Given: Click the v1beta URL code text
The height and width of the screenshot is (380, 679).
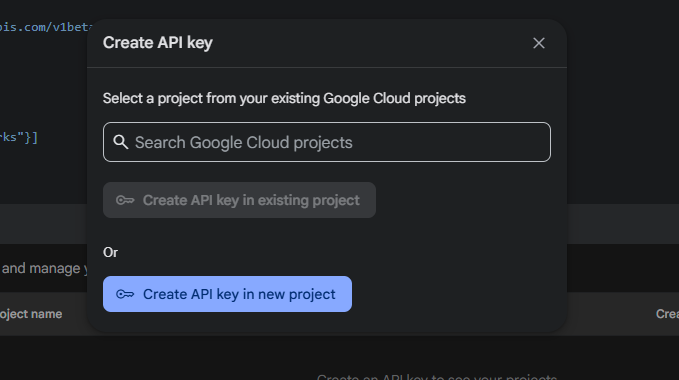Looking at the screenshot, I should (46, 27).
